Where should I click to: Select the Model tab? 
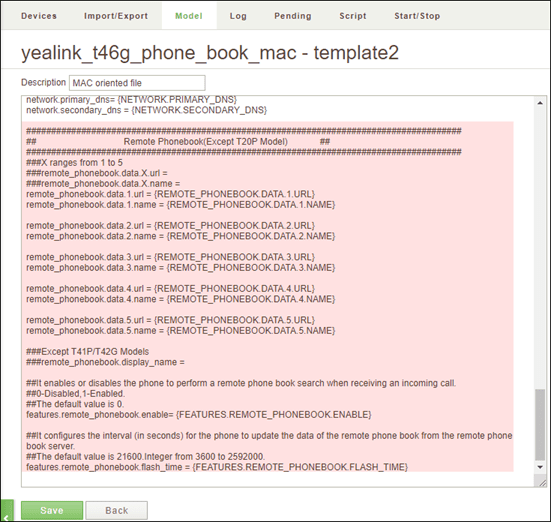(189, 16)
